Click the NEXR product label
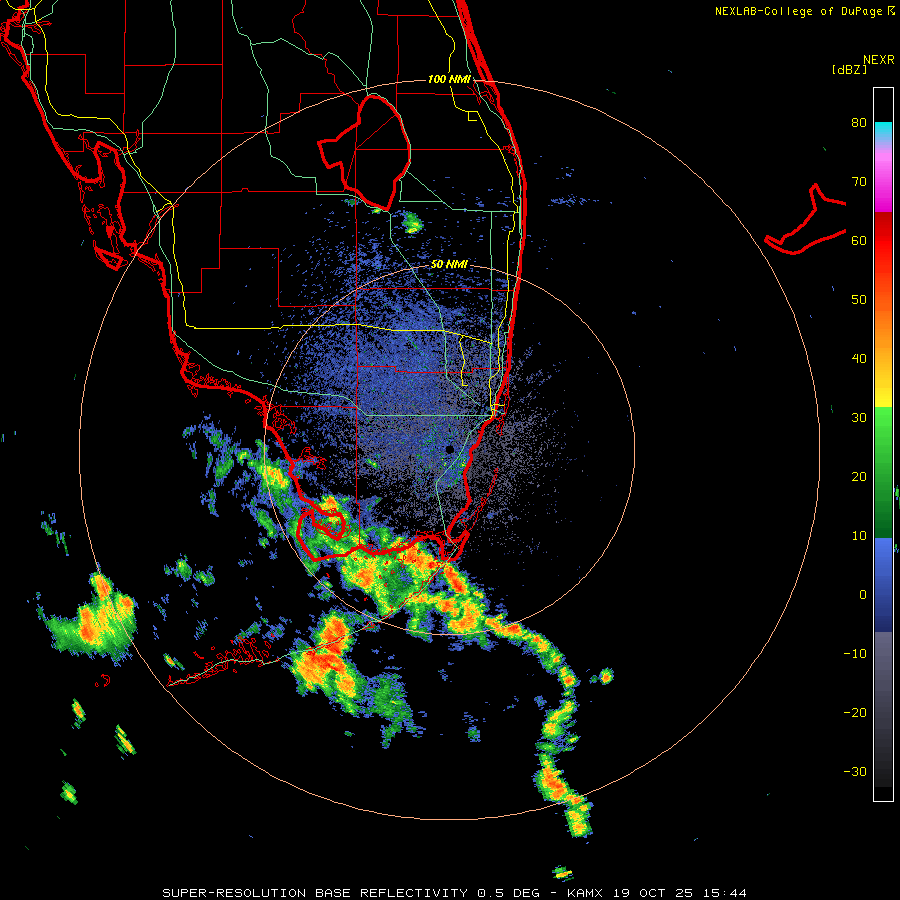The width and height of the screenshot is (900, 900). [879, 60]
